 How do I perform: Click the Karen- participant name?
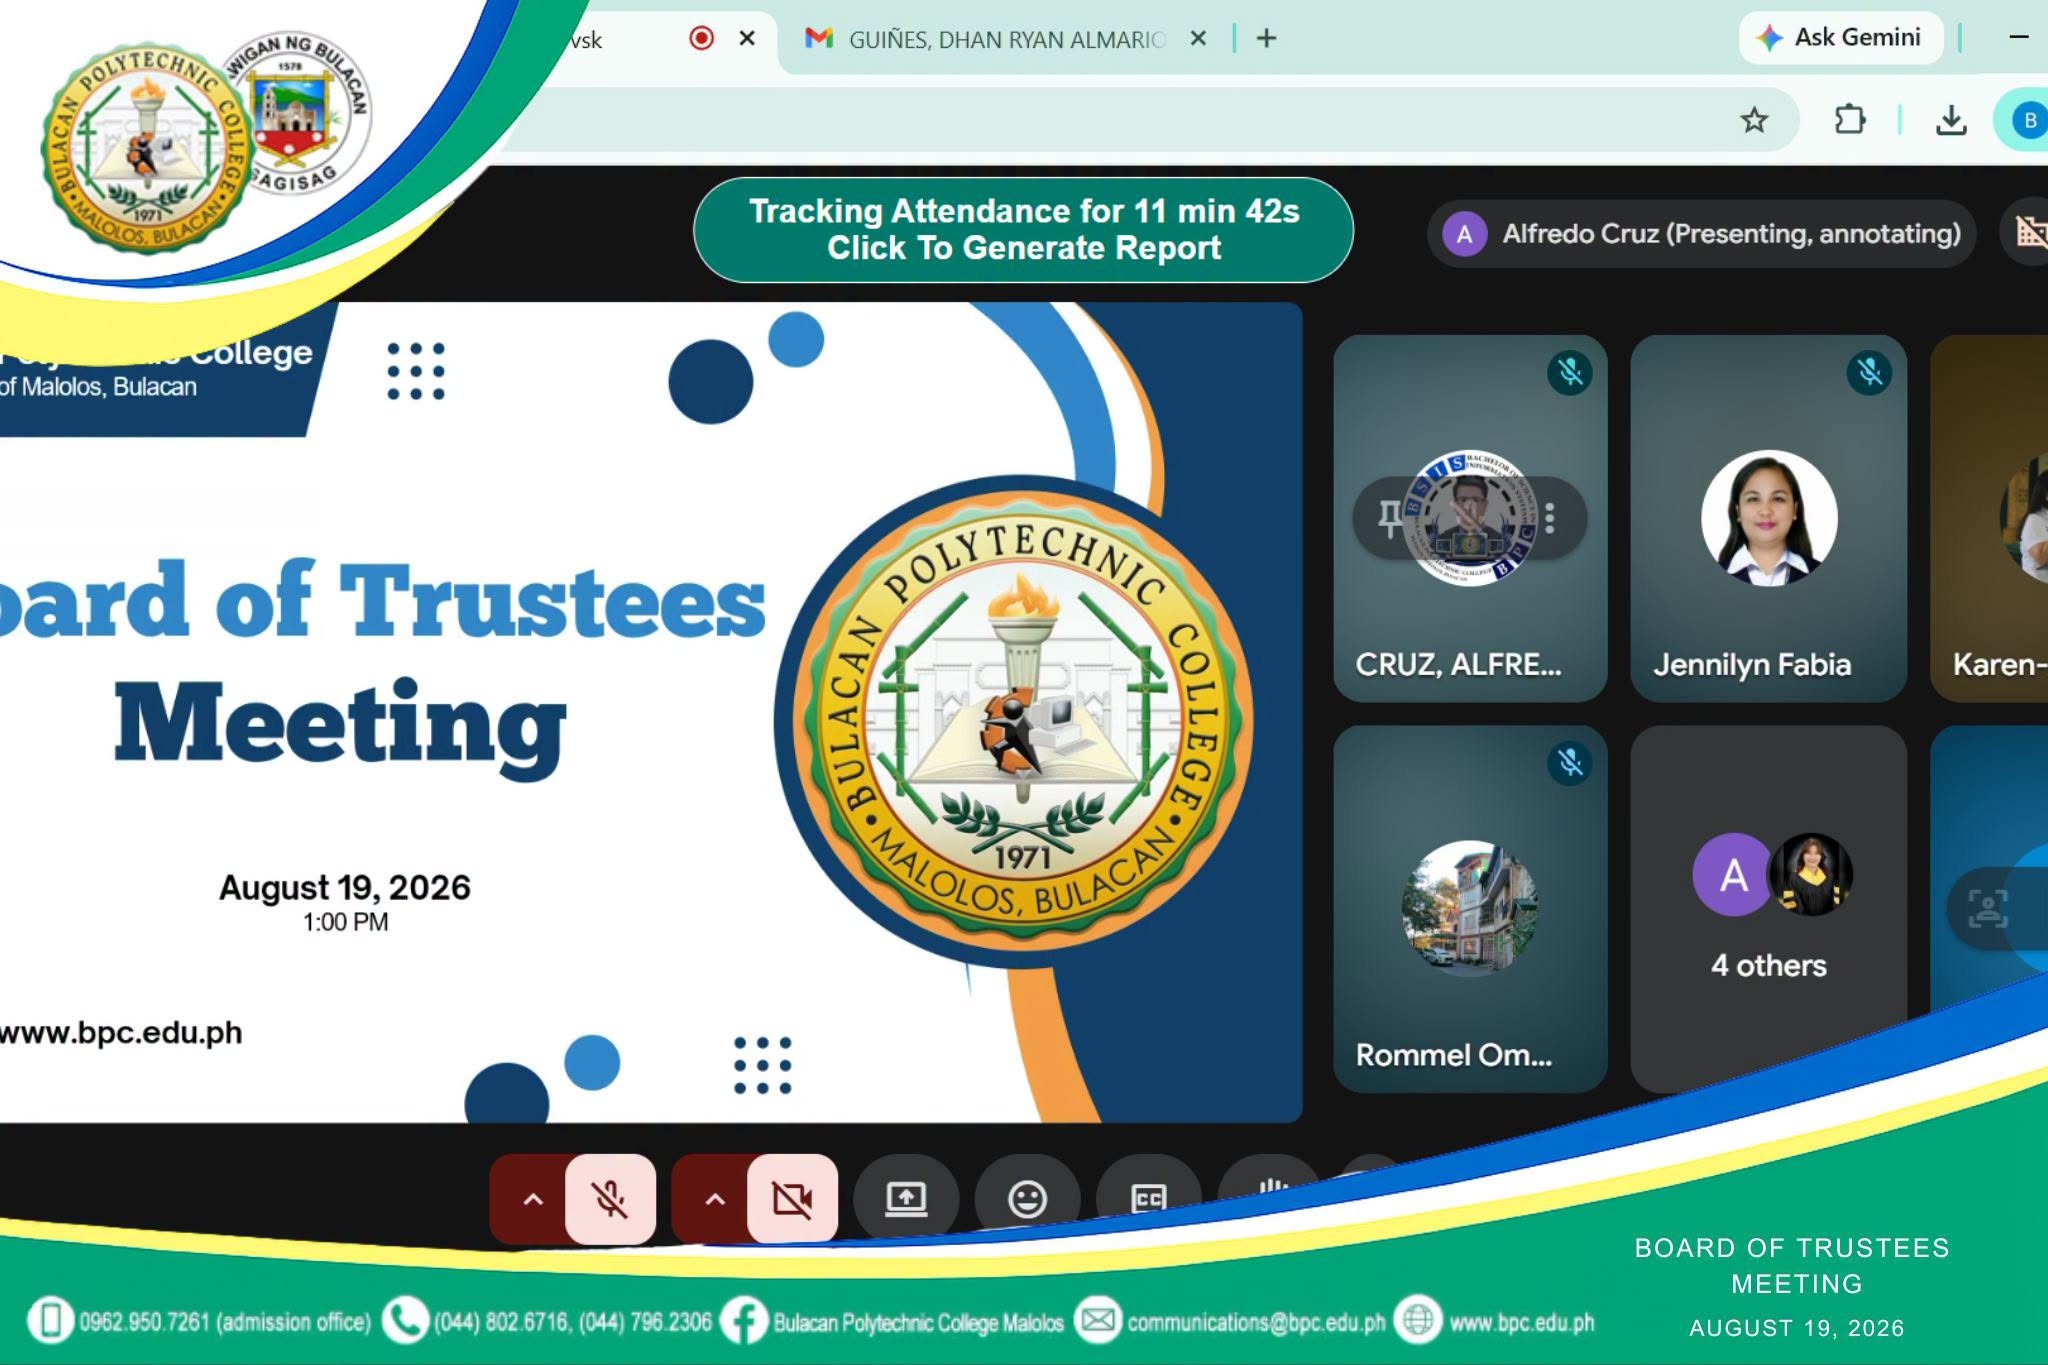(x=1999, y=665)
